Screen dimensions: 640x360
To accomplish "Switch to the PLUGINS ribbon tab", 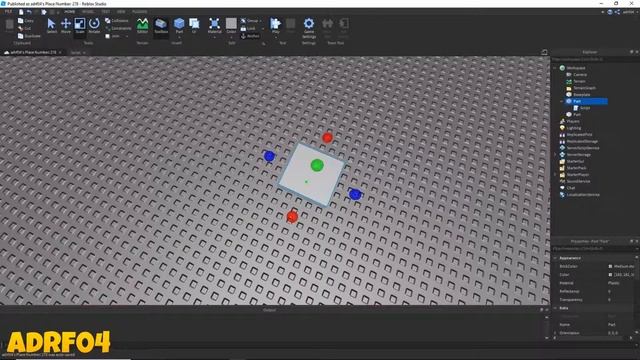I will [x=140, y=12].
